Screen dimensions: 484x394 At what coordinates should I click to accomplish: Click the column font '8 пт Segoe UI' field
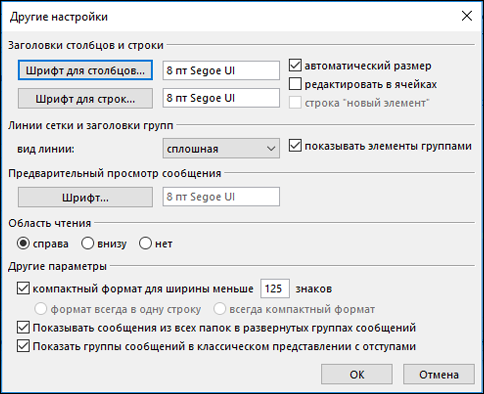pyautogui.click(x=221, y=70)
